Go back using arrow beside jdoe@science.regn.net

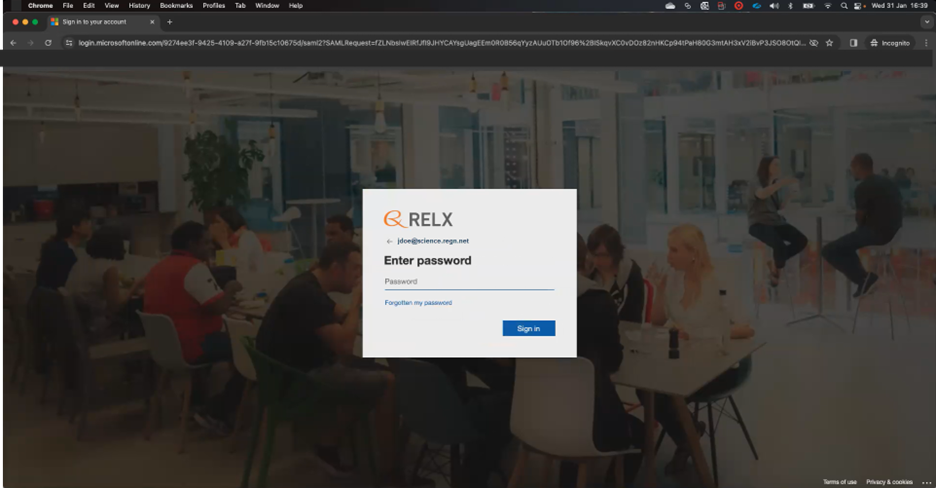pyautogui.click(x=389, y=242)
